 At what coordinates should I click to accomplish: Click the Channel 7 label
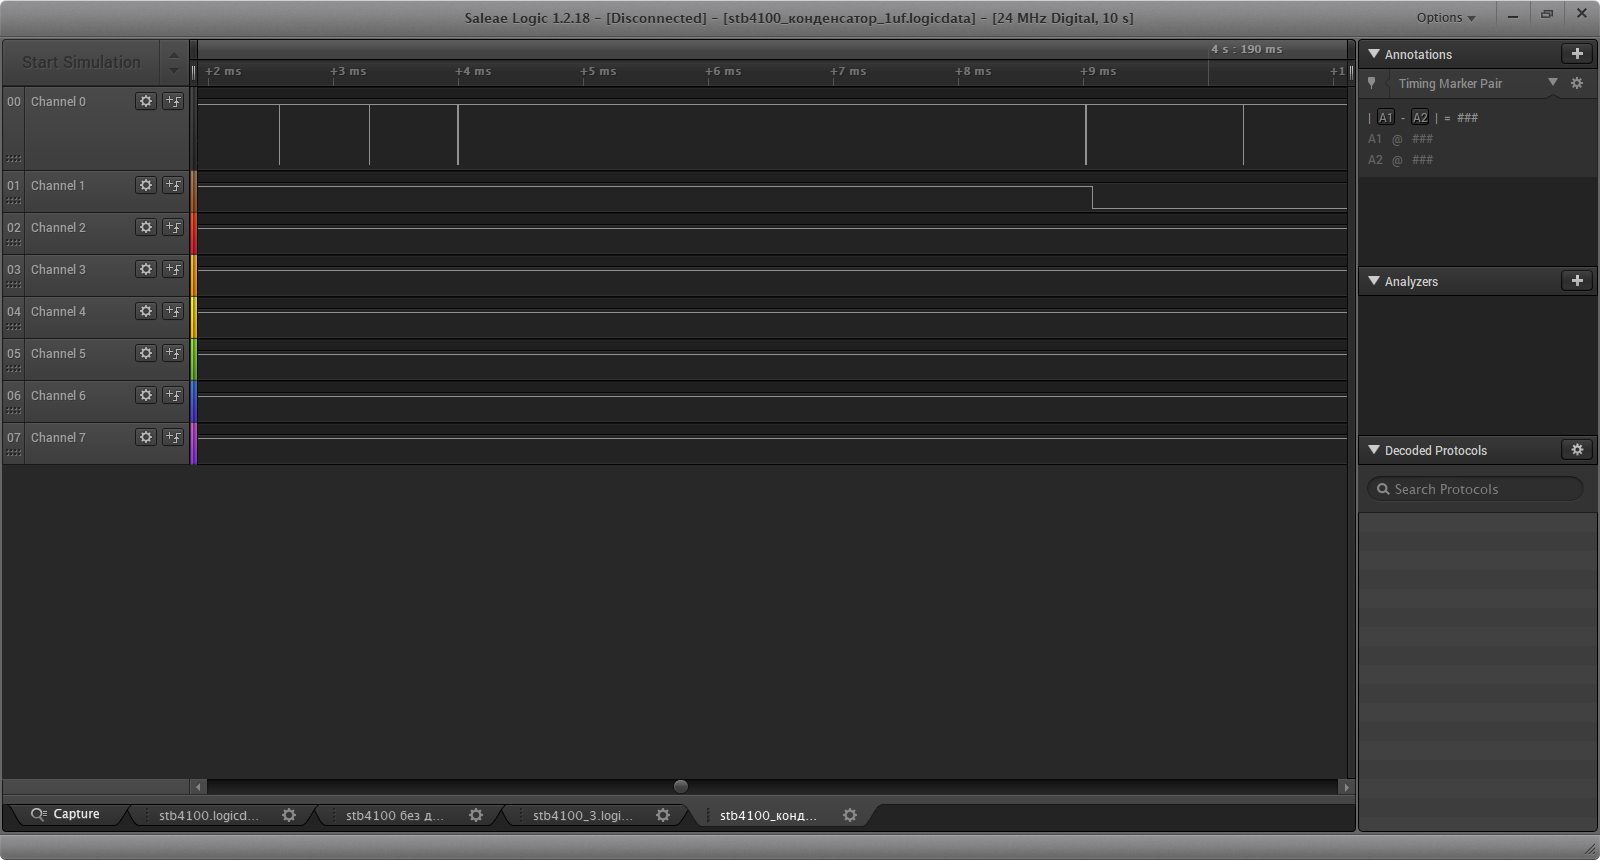tap(58, 437)
